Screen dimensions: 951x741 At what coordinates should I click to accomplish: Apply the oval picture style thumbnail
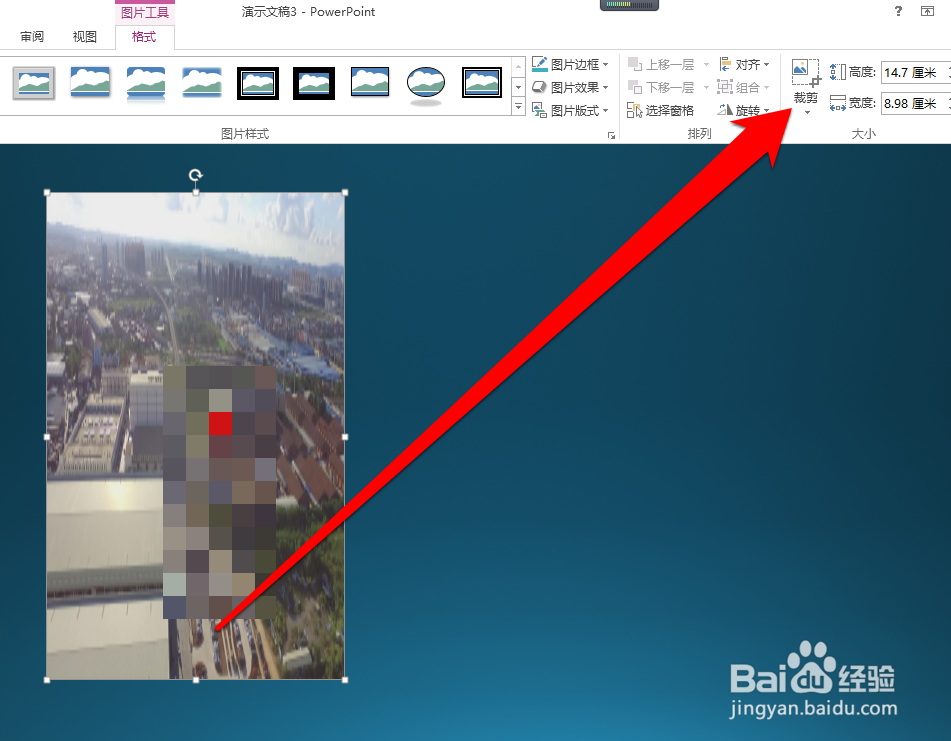(x=426, y=84)
